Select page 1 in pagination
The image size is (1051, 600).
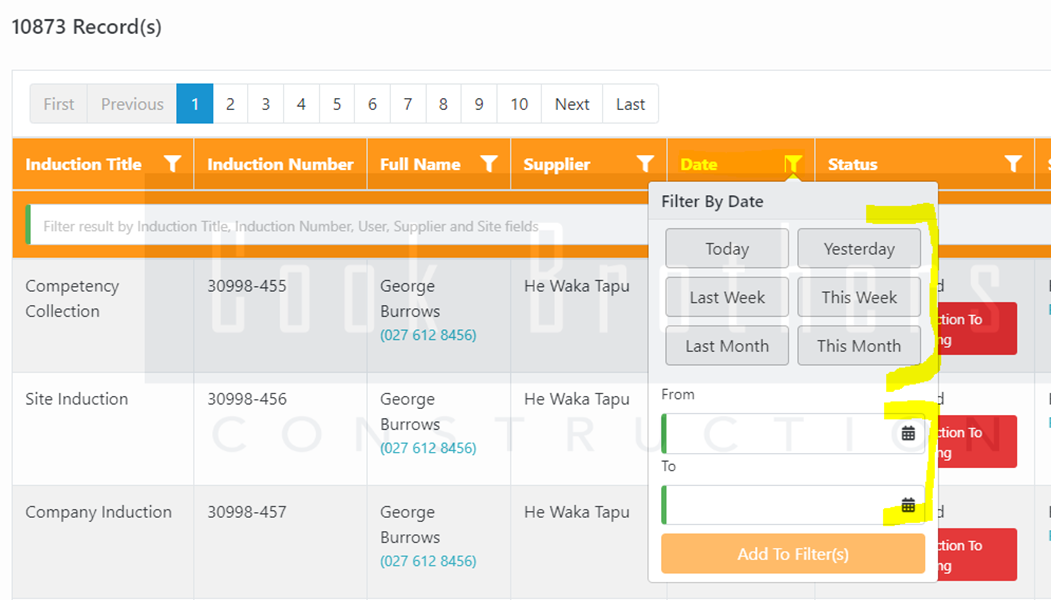click(x=195, y=104)
